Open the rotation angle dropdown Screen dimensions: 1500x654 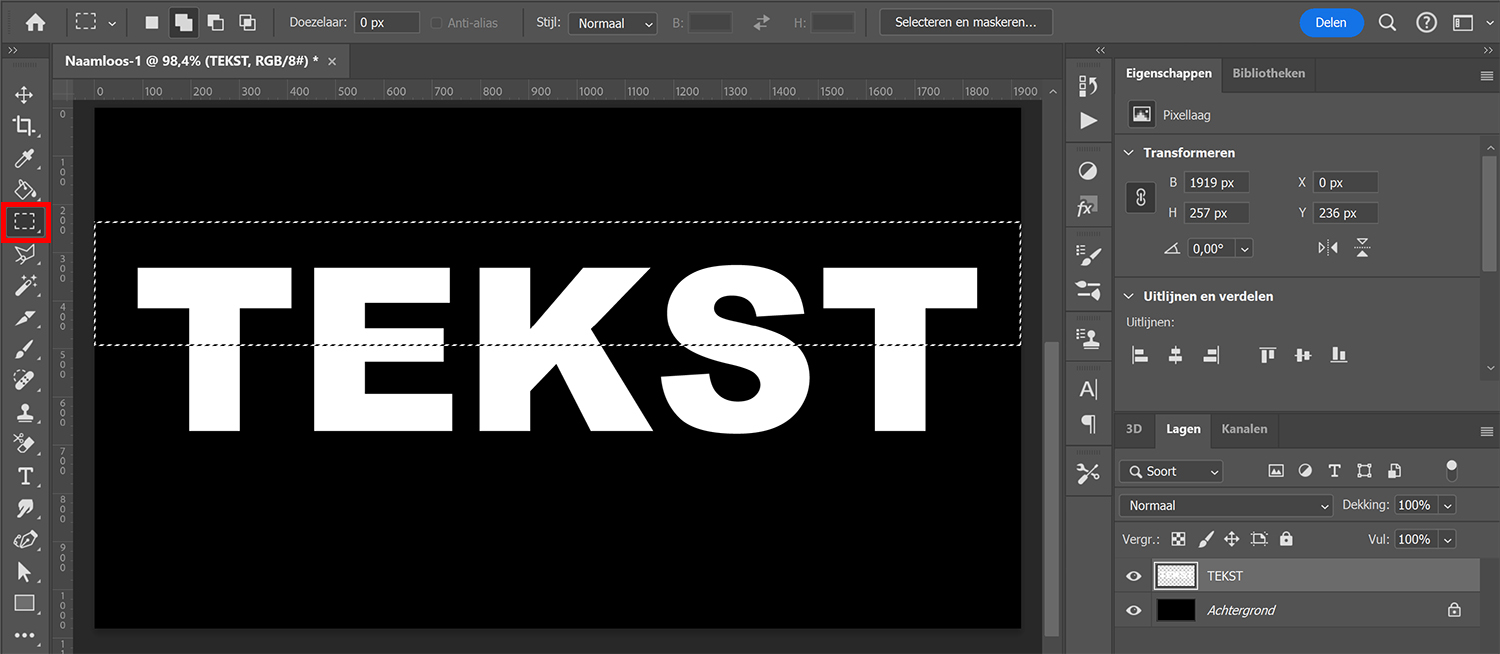click(1244, 249)
